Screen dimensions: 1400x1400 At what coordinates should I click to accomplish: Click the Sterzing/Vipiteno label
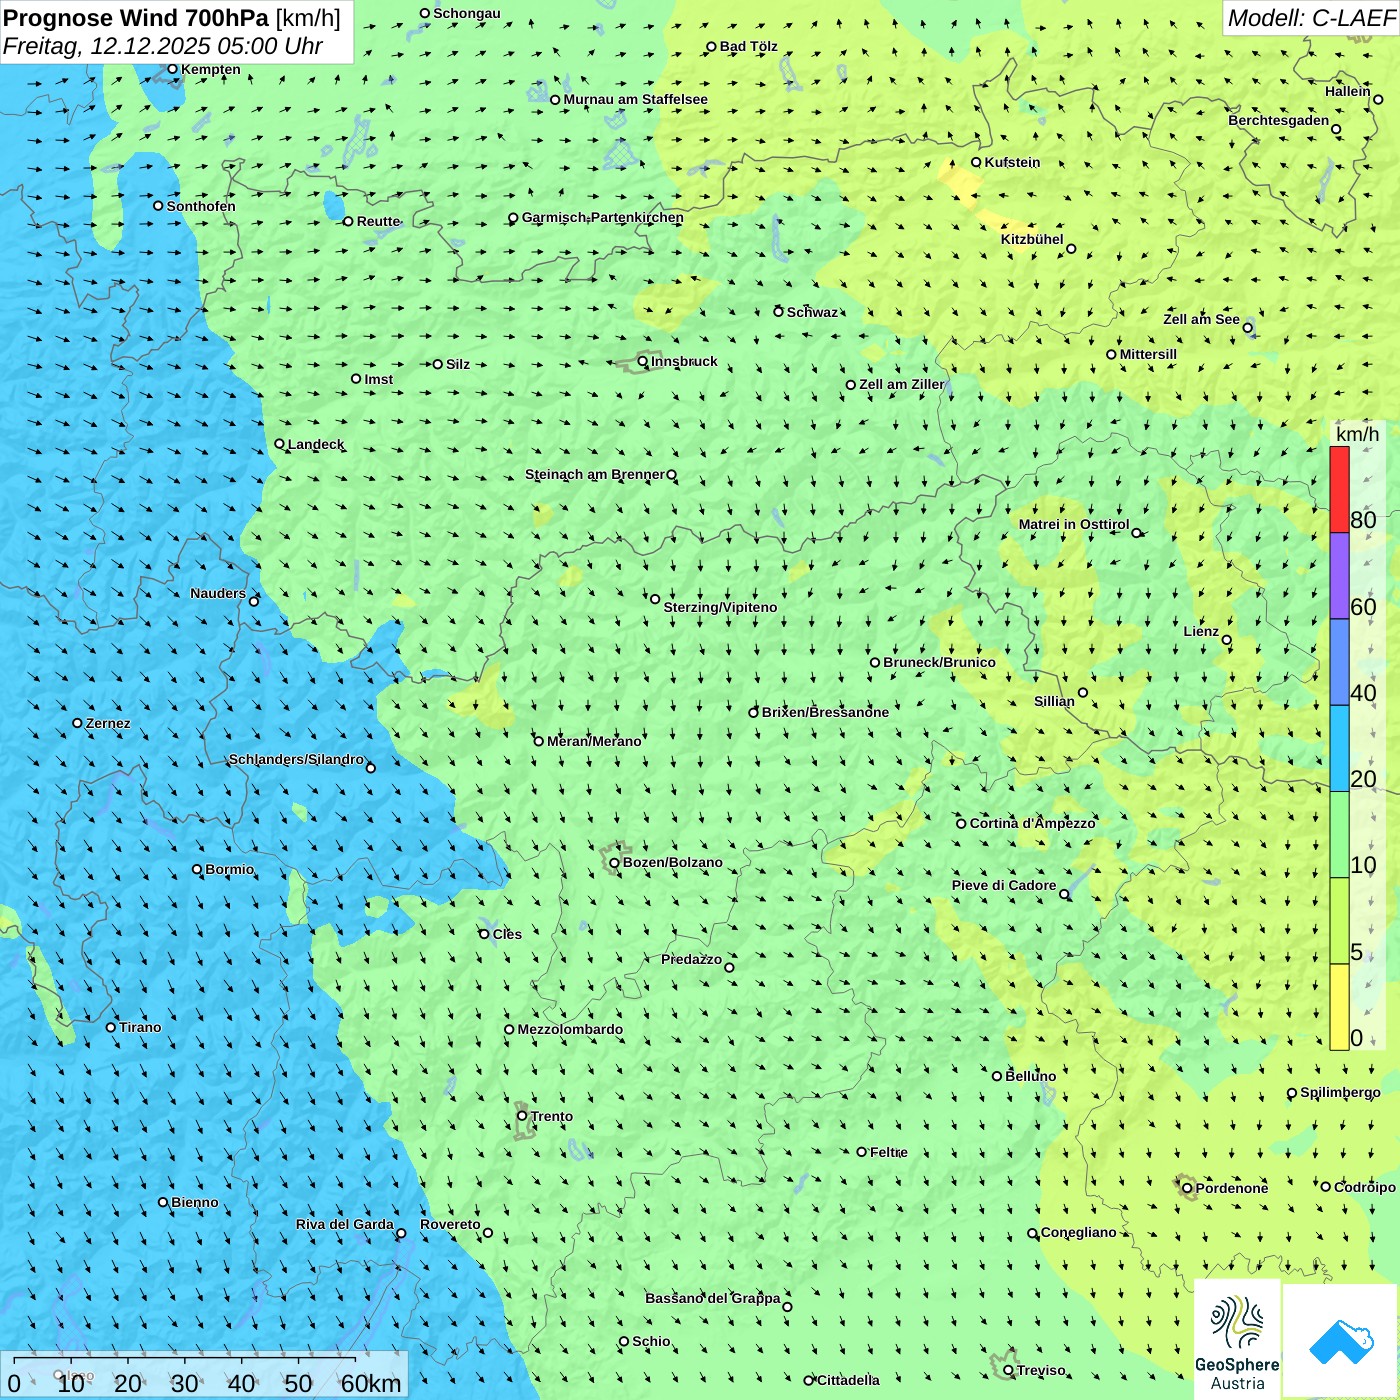pos(720,607)
